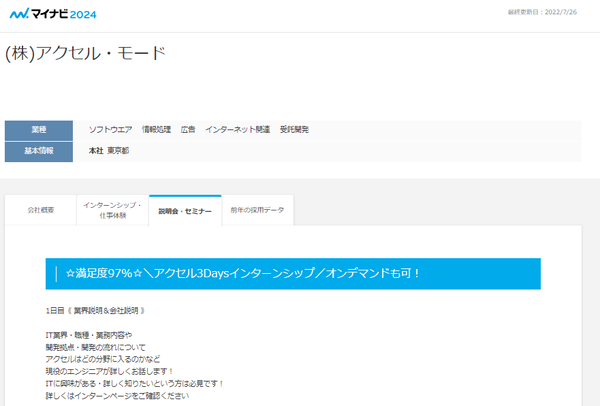The width and height of the screenshot is (600, 406).
Task: Click the 満足度97% アクセル3Days internship banner
Action: coord(293,274)
